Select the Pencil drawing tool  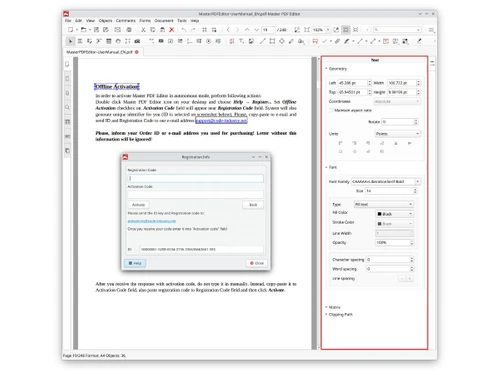tap(291, 41)
